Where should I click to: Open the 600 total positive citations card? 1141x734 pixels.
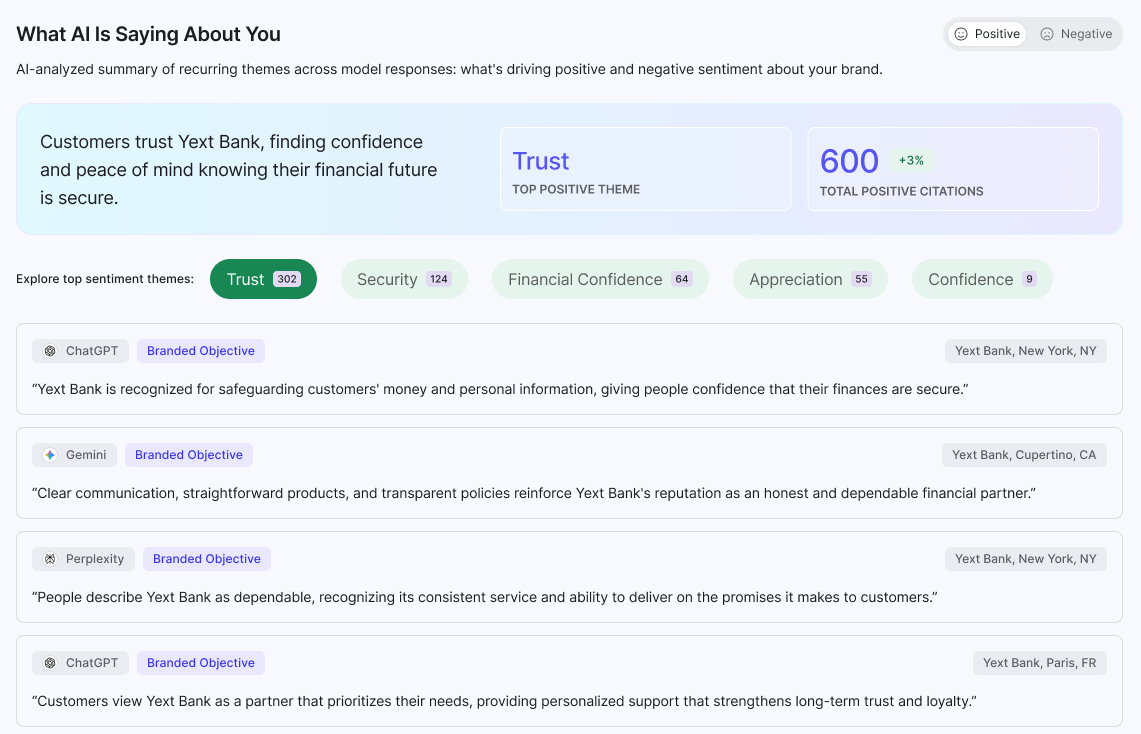point(953,169)
